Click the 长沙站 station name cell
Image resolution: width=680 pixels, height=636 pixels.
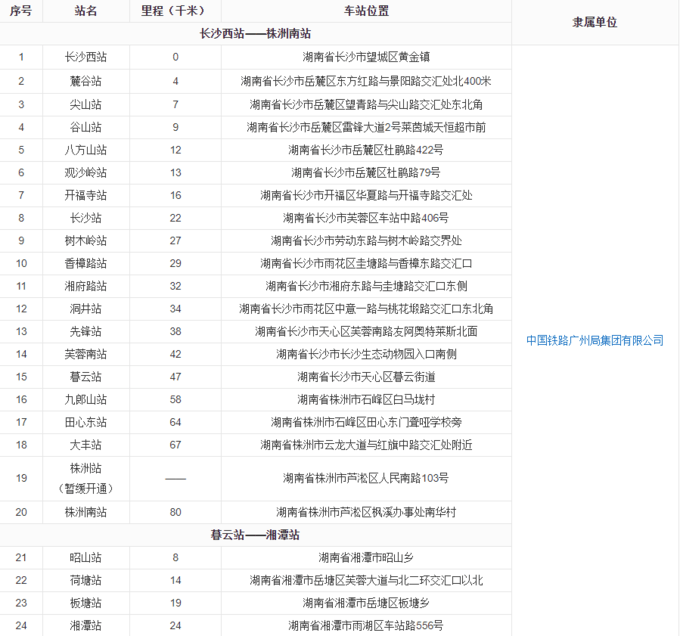pos(86,218)
